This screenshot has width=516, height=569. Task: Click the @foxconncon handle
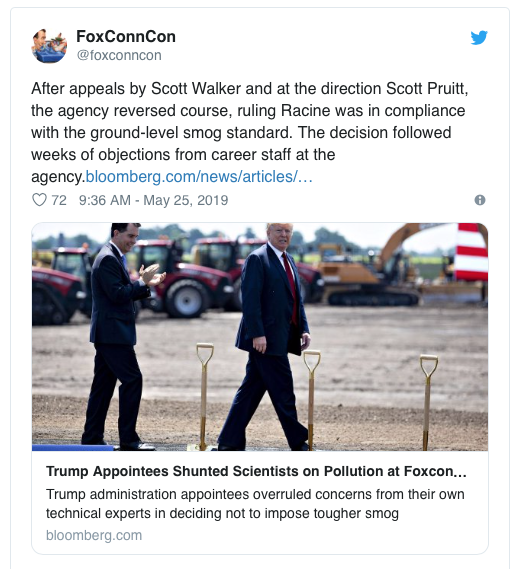pyautogui.click(x=119, y=56)
